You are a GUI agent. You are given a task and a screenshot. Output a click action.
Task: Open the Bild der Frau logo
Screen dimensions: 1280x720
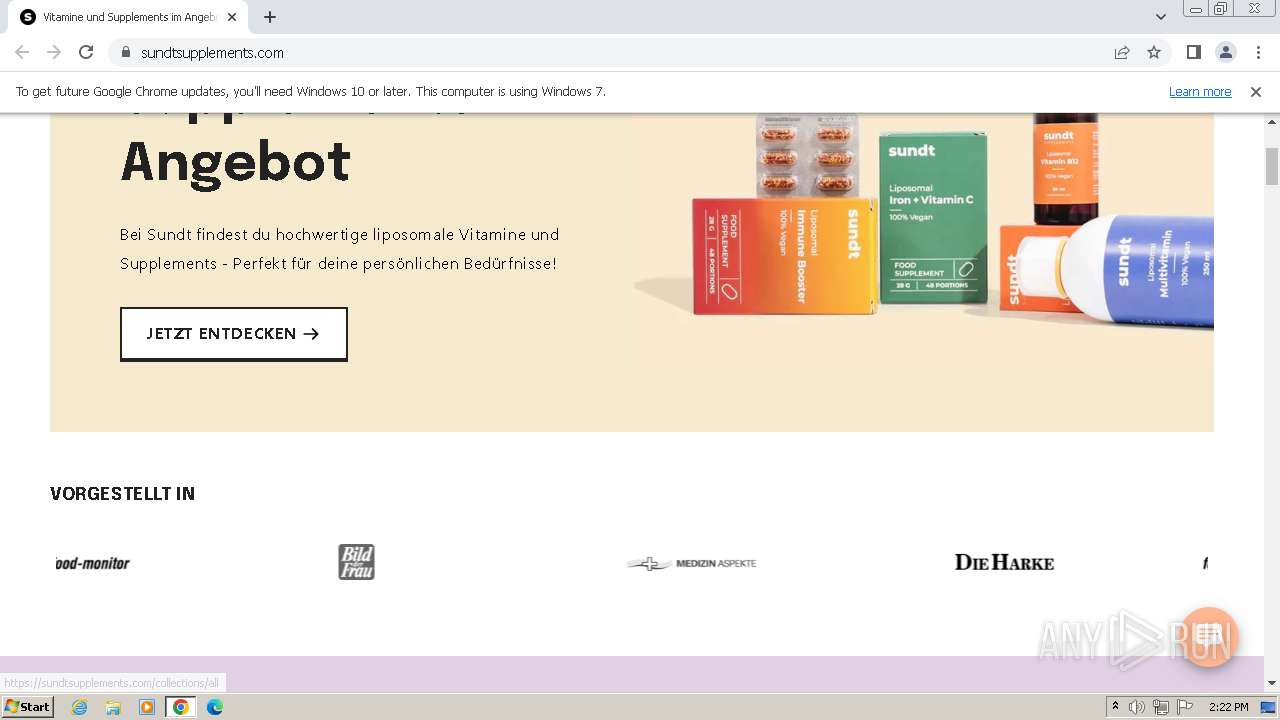click(x=356, y=562)
